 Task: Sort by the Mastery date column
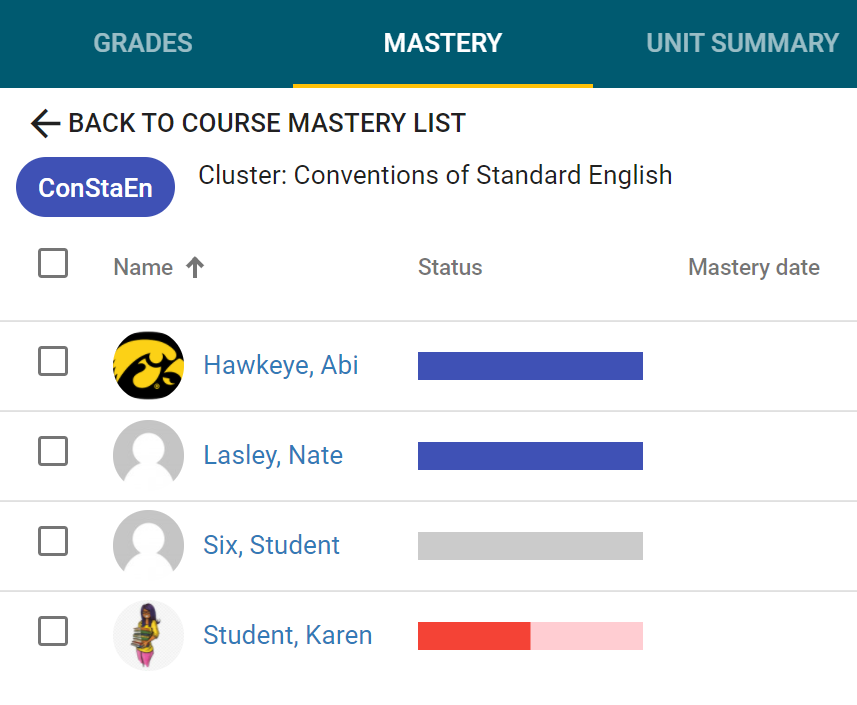pyautogui.click(x=754, y=268)
